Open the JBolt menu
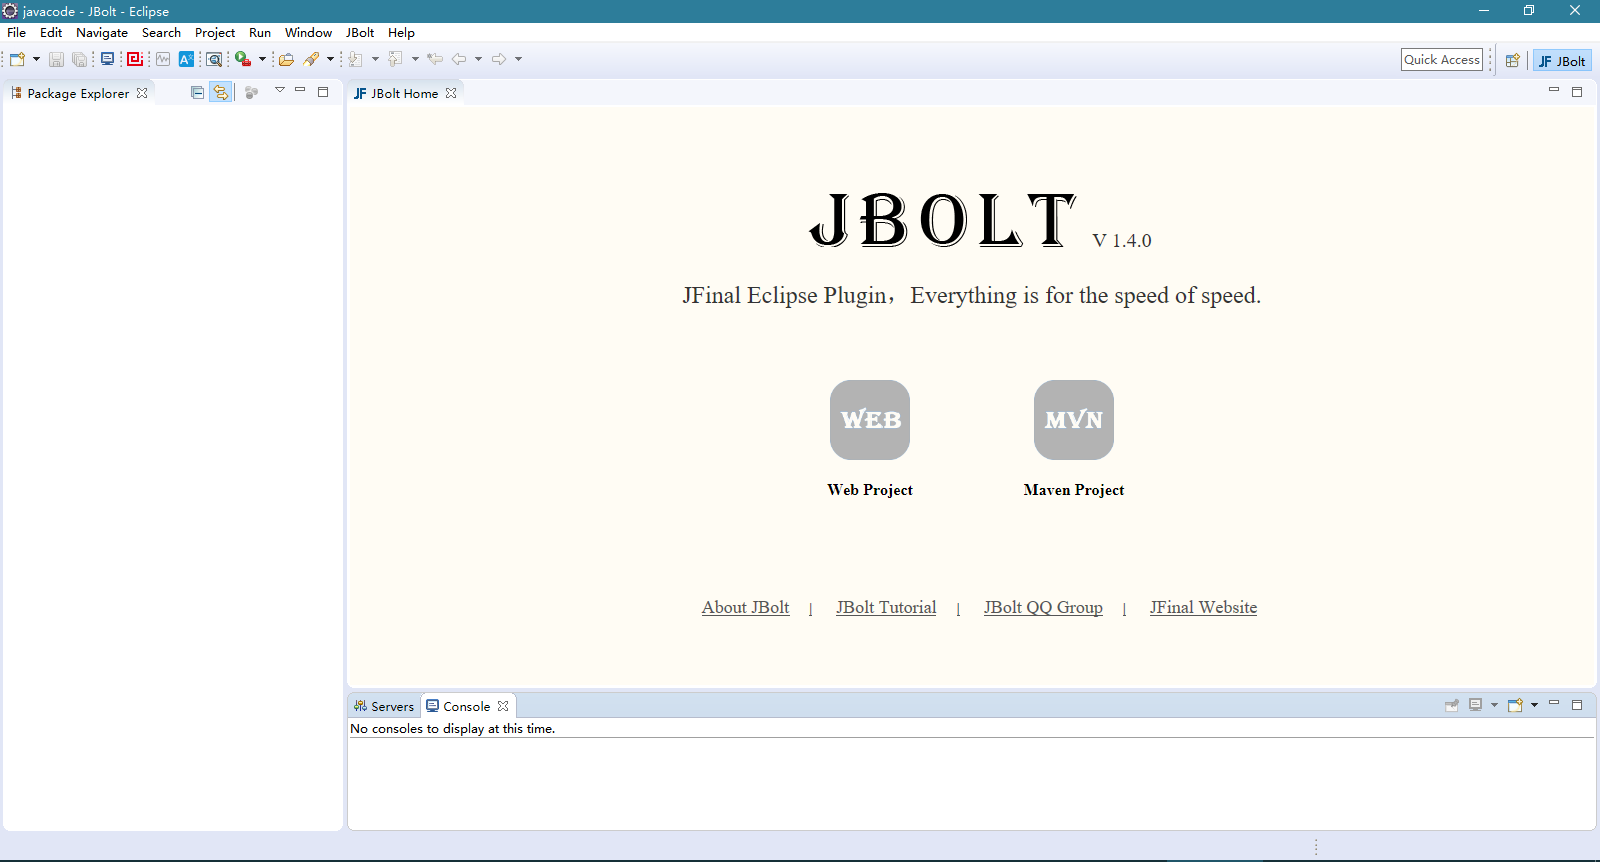The image size is (1600, 862). [x=360, y=32]
